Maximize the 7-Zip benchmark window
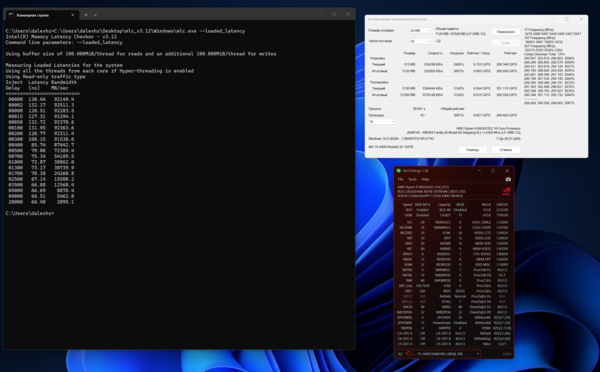The height and width of the screenshot is (372, 600). (567, 19)
